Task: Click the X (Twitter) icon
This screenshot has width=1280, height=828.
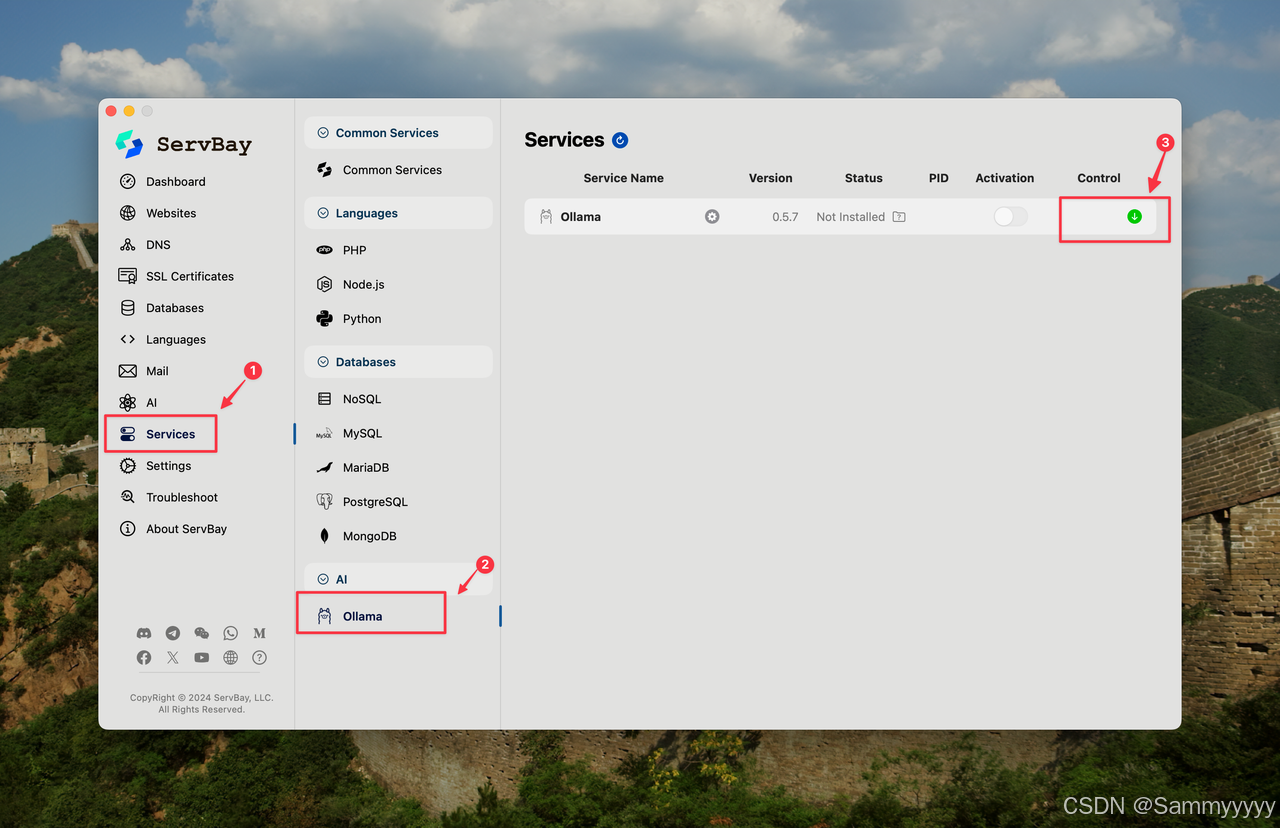Action: 173,657
